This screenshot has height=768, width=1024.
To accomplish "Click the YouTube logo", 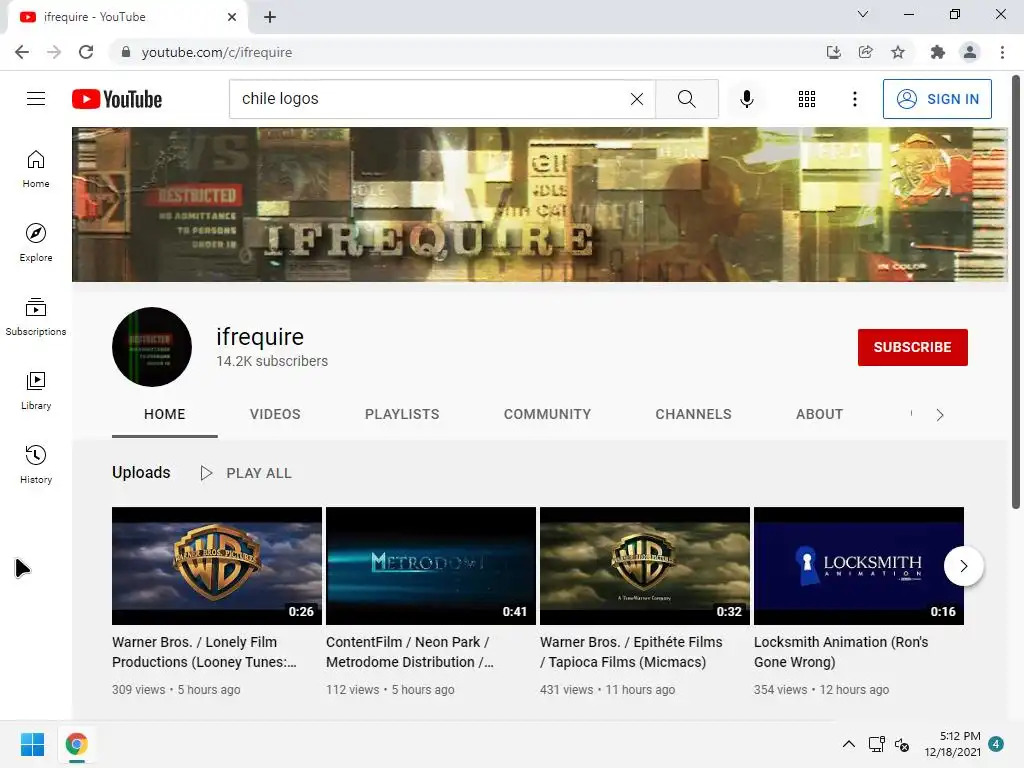I will coord(117,99).
